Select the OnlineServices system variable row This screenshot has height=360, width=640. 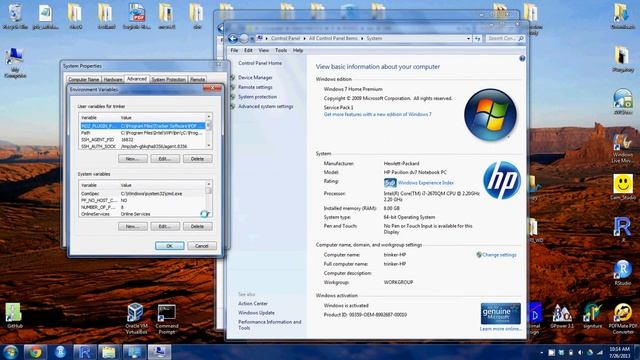pos(142,214)
